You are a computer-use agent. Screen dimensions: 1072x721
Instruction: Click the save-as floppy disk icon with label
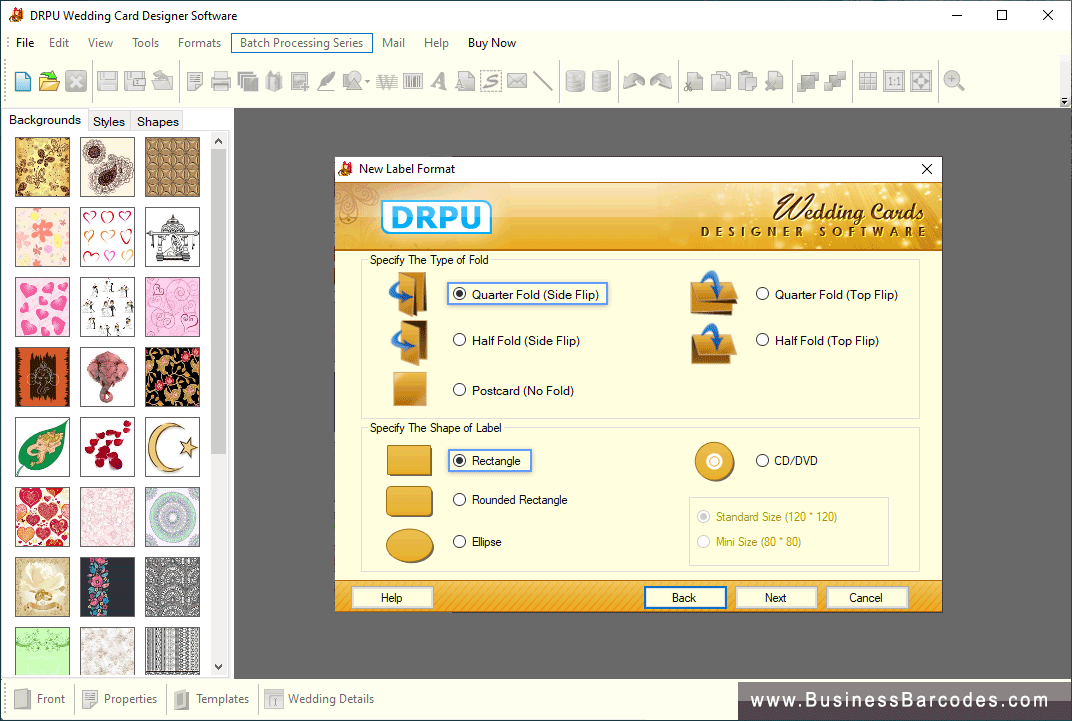pyautogui.click(x=134, y=81)
